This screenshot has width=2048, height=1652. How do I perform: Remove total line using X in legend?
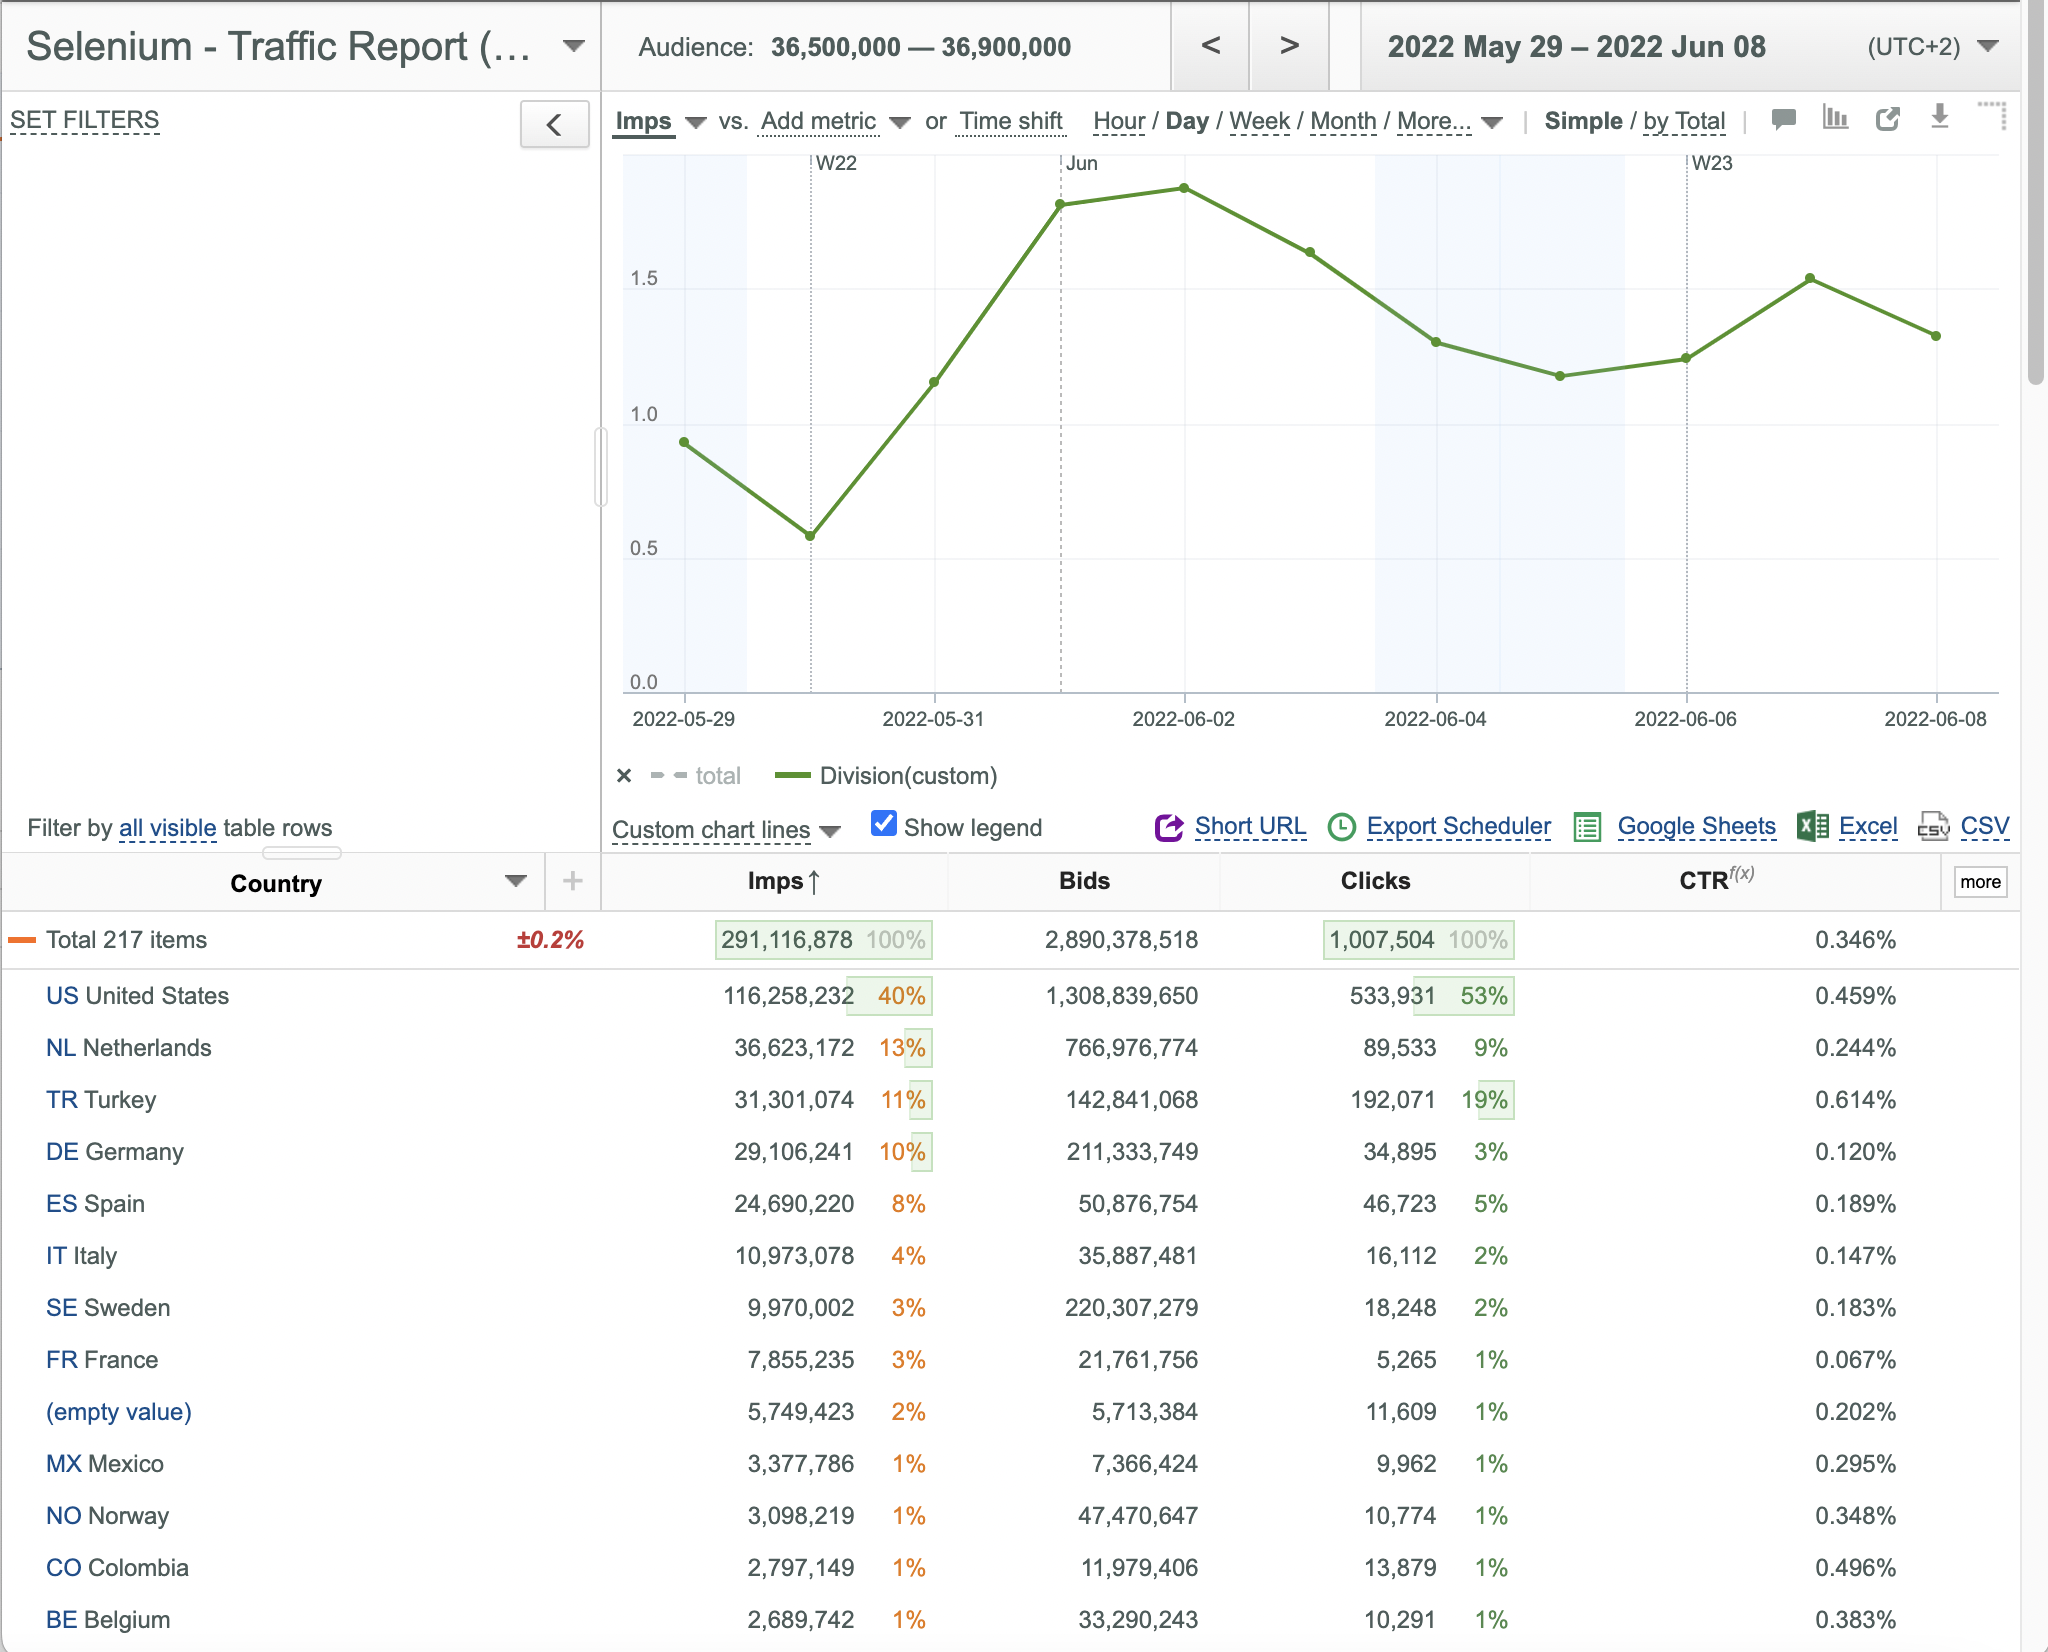click(x=624, y=776)
